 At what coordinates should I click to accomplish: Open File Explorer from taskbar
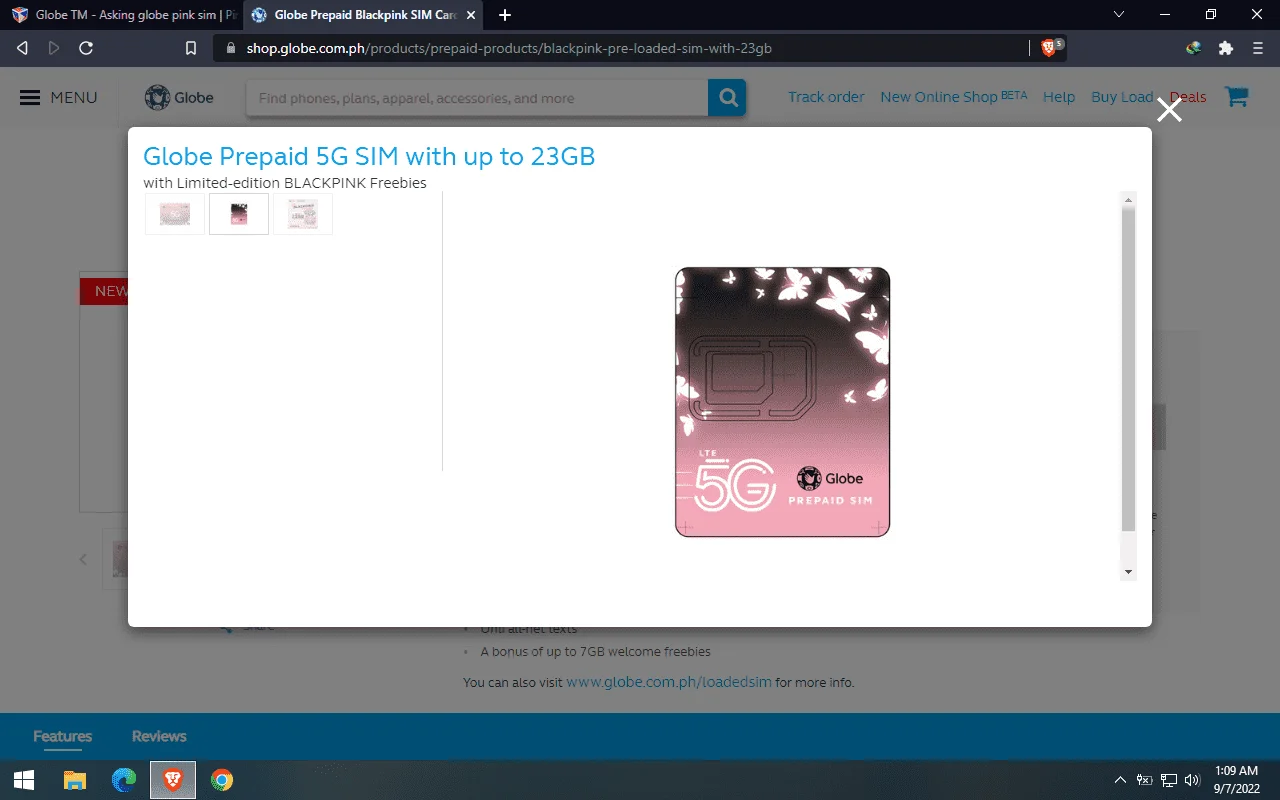(75, 780)
